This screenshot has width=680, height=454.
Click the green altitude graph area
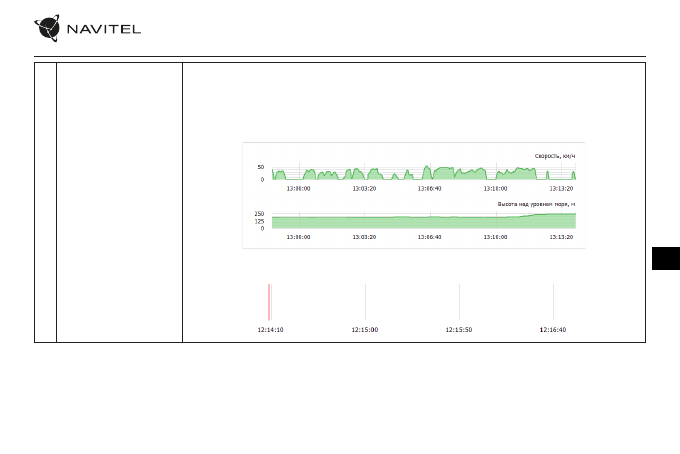click(420, 221)
